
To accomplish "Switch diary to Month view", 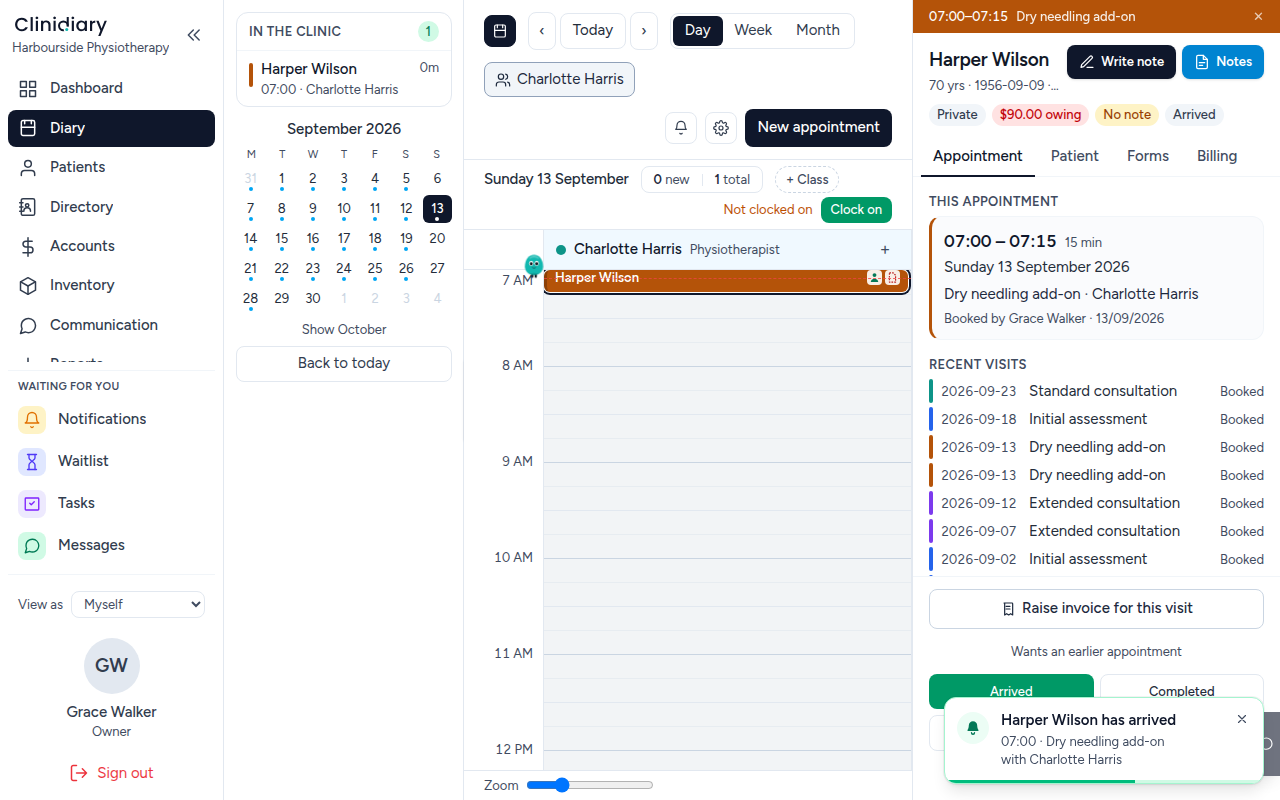I will pyautogui.click(x=818, y=31).
